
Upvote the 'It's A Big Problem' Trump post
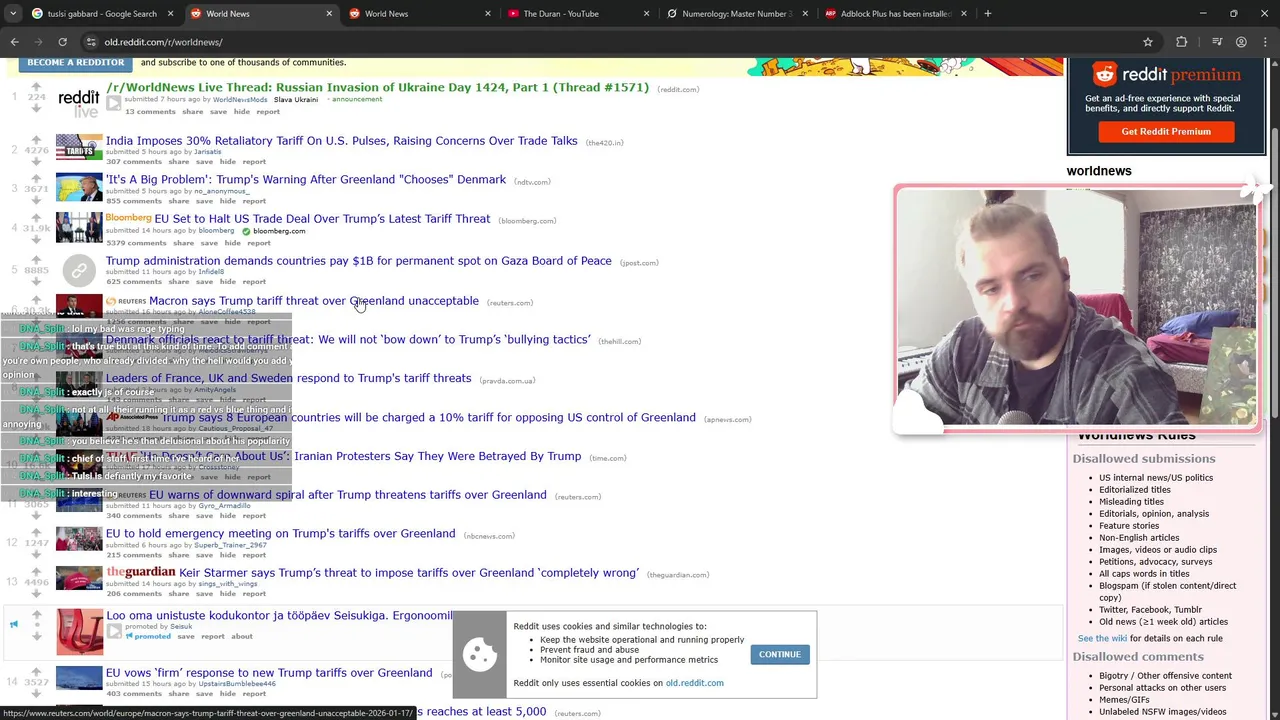point(36,177)
